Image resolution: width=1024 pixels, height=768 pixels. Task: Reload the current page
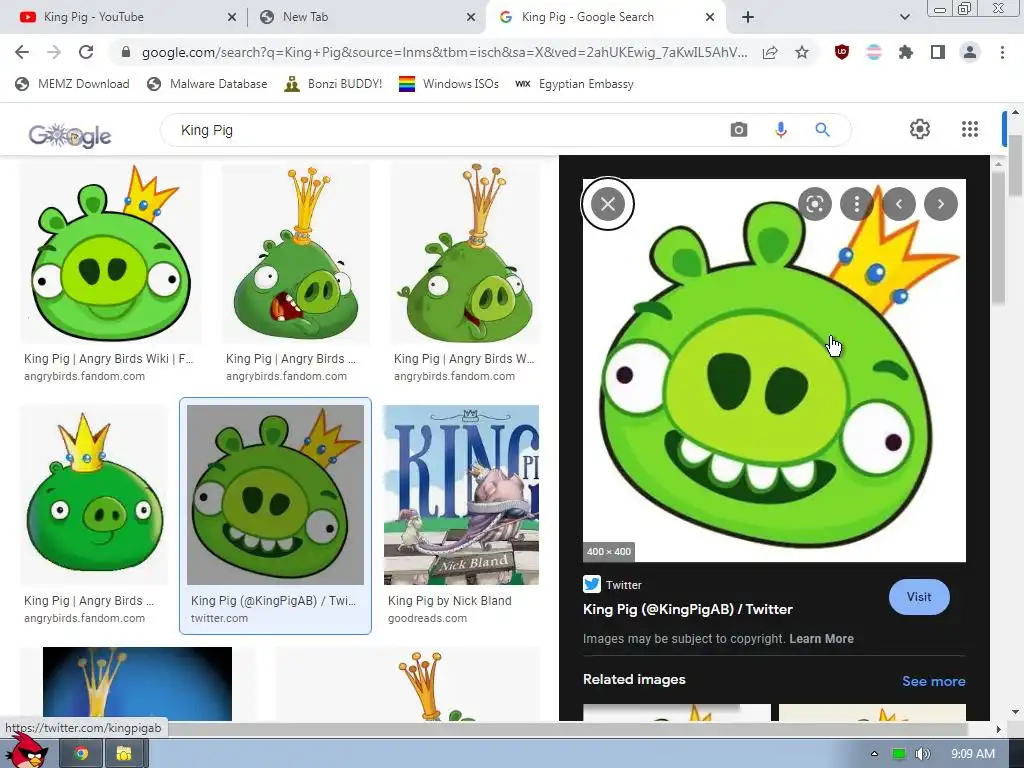point(86,52)
